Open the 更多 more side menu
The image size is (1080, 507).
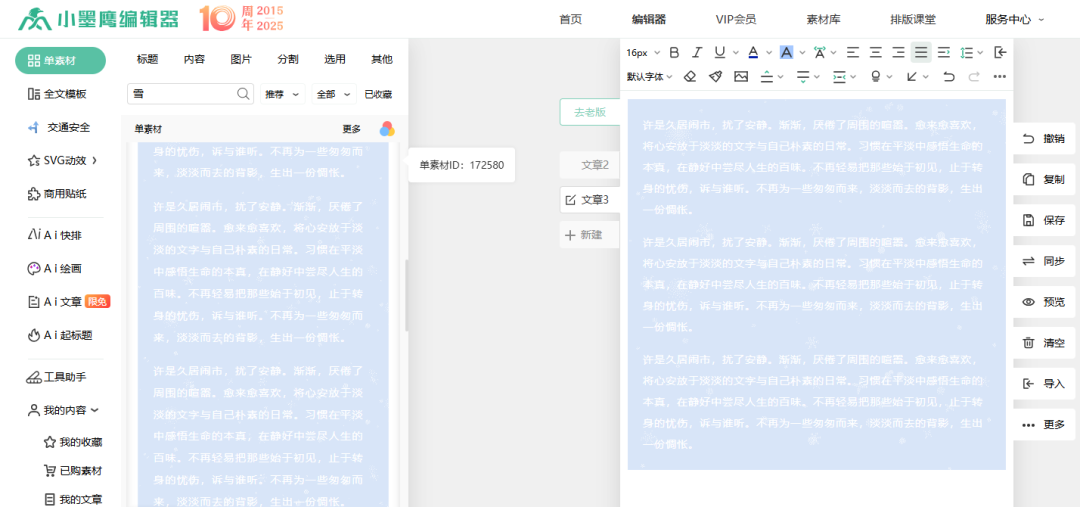pos(1044,424)
